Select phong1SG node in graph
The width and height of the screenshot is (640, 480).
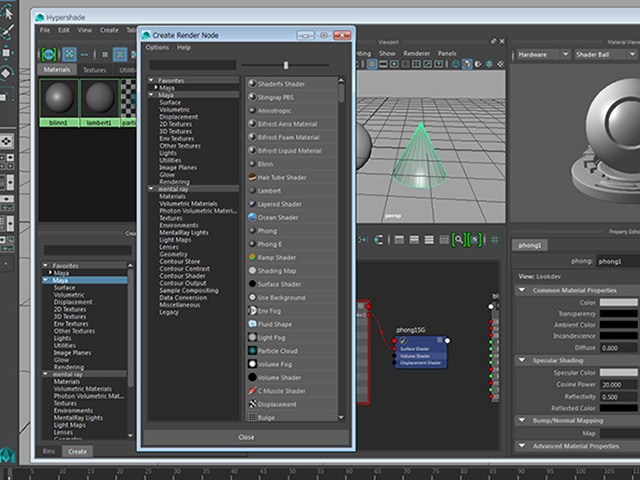coord(420,351)
